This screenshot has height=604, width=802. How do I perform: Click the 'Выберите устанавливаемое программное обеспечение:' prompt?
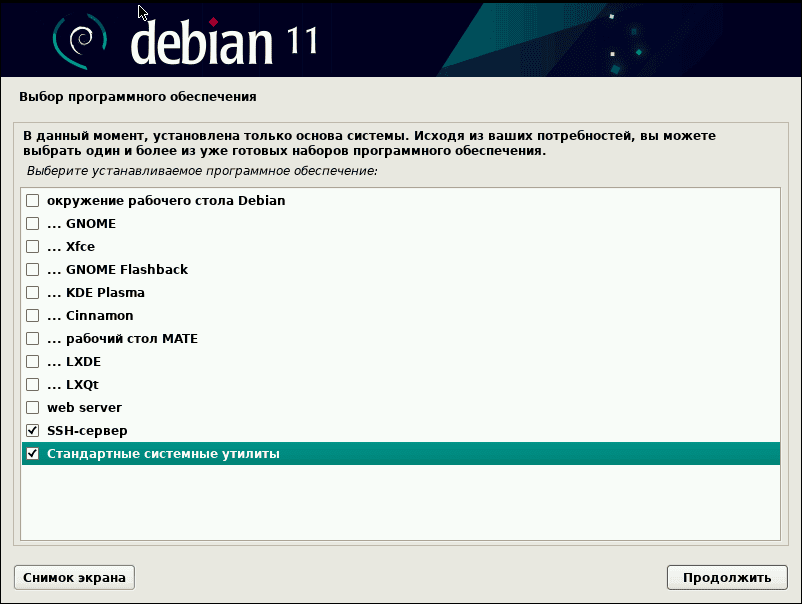202,171
